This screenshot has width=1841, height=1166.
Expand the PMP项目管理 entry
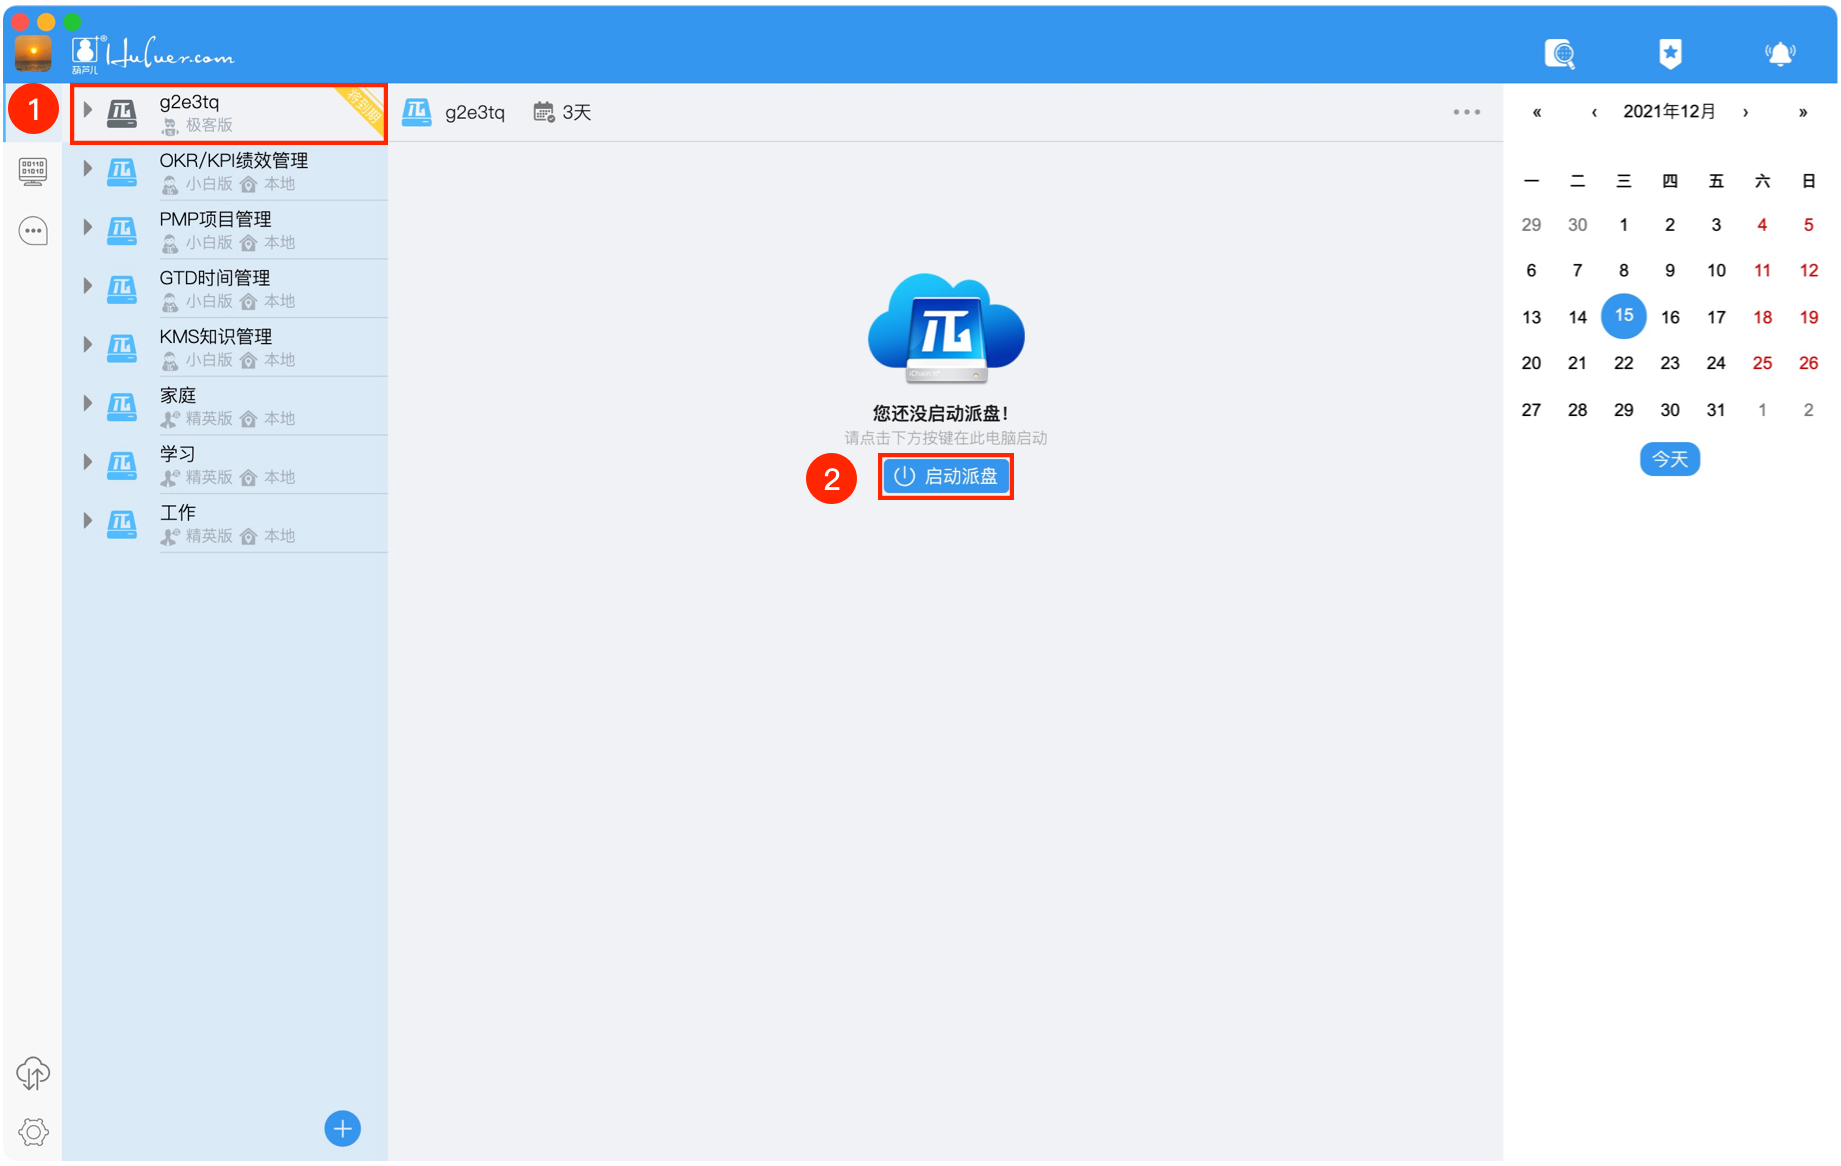88,227
